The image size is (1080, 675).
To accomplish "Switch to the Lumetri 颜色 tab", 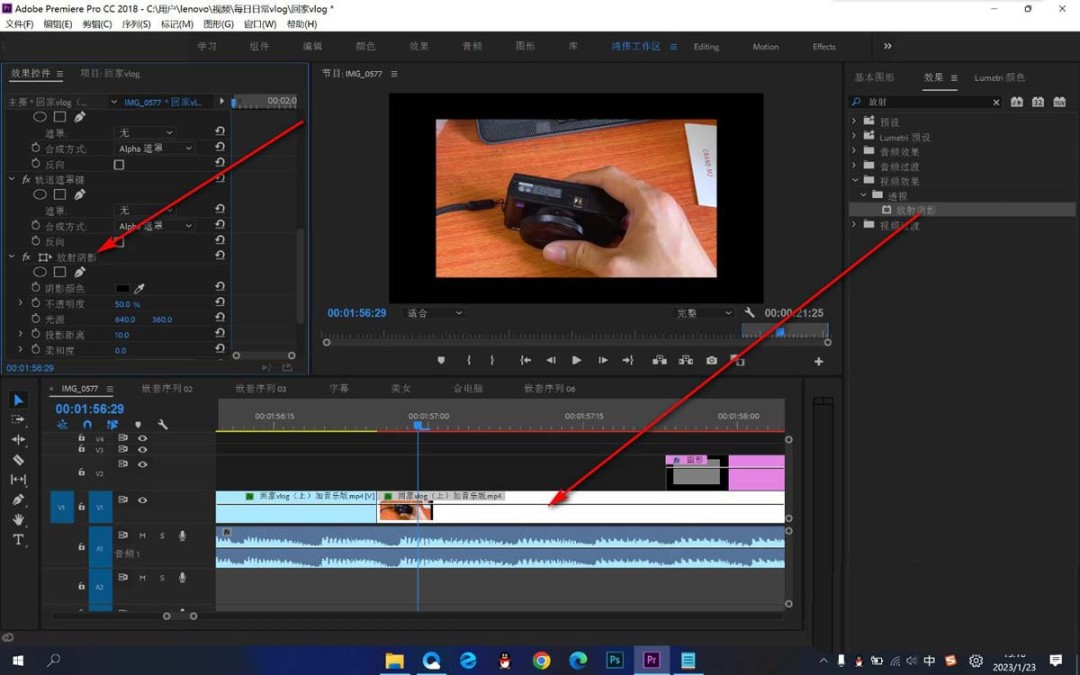I will click(x=999, y=78).
